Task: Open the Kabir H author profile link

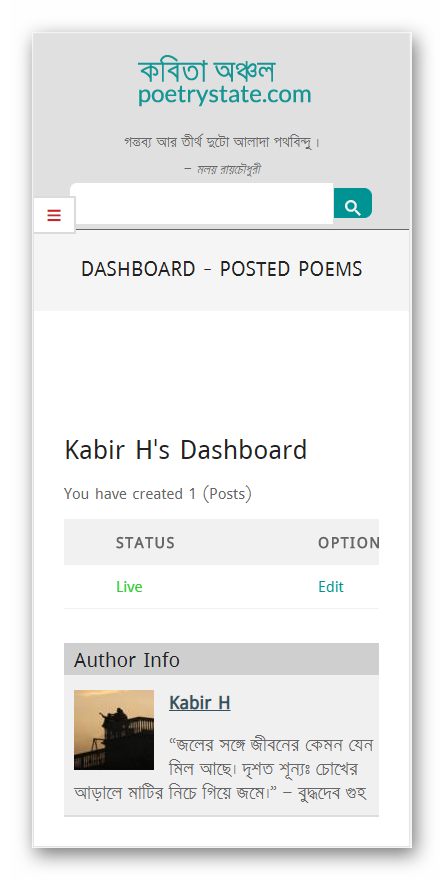Action: click(x=200, y=703)
